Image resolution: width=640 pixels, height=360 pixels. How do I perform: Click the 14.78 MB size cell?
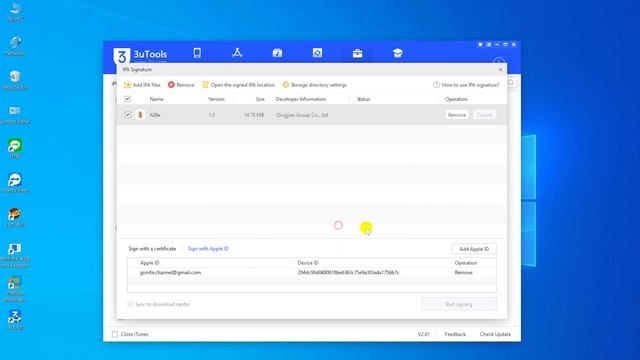254,115
